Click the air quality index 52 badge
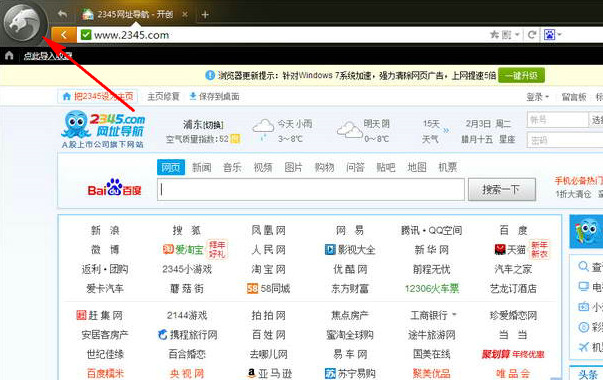This screenshot has height=380, width=603. [235, 139]
